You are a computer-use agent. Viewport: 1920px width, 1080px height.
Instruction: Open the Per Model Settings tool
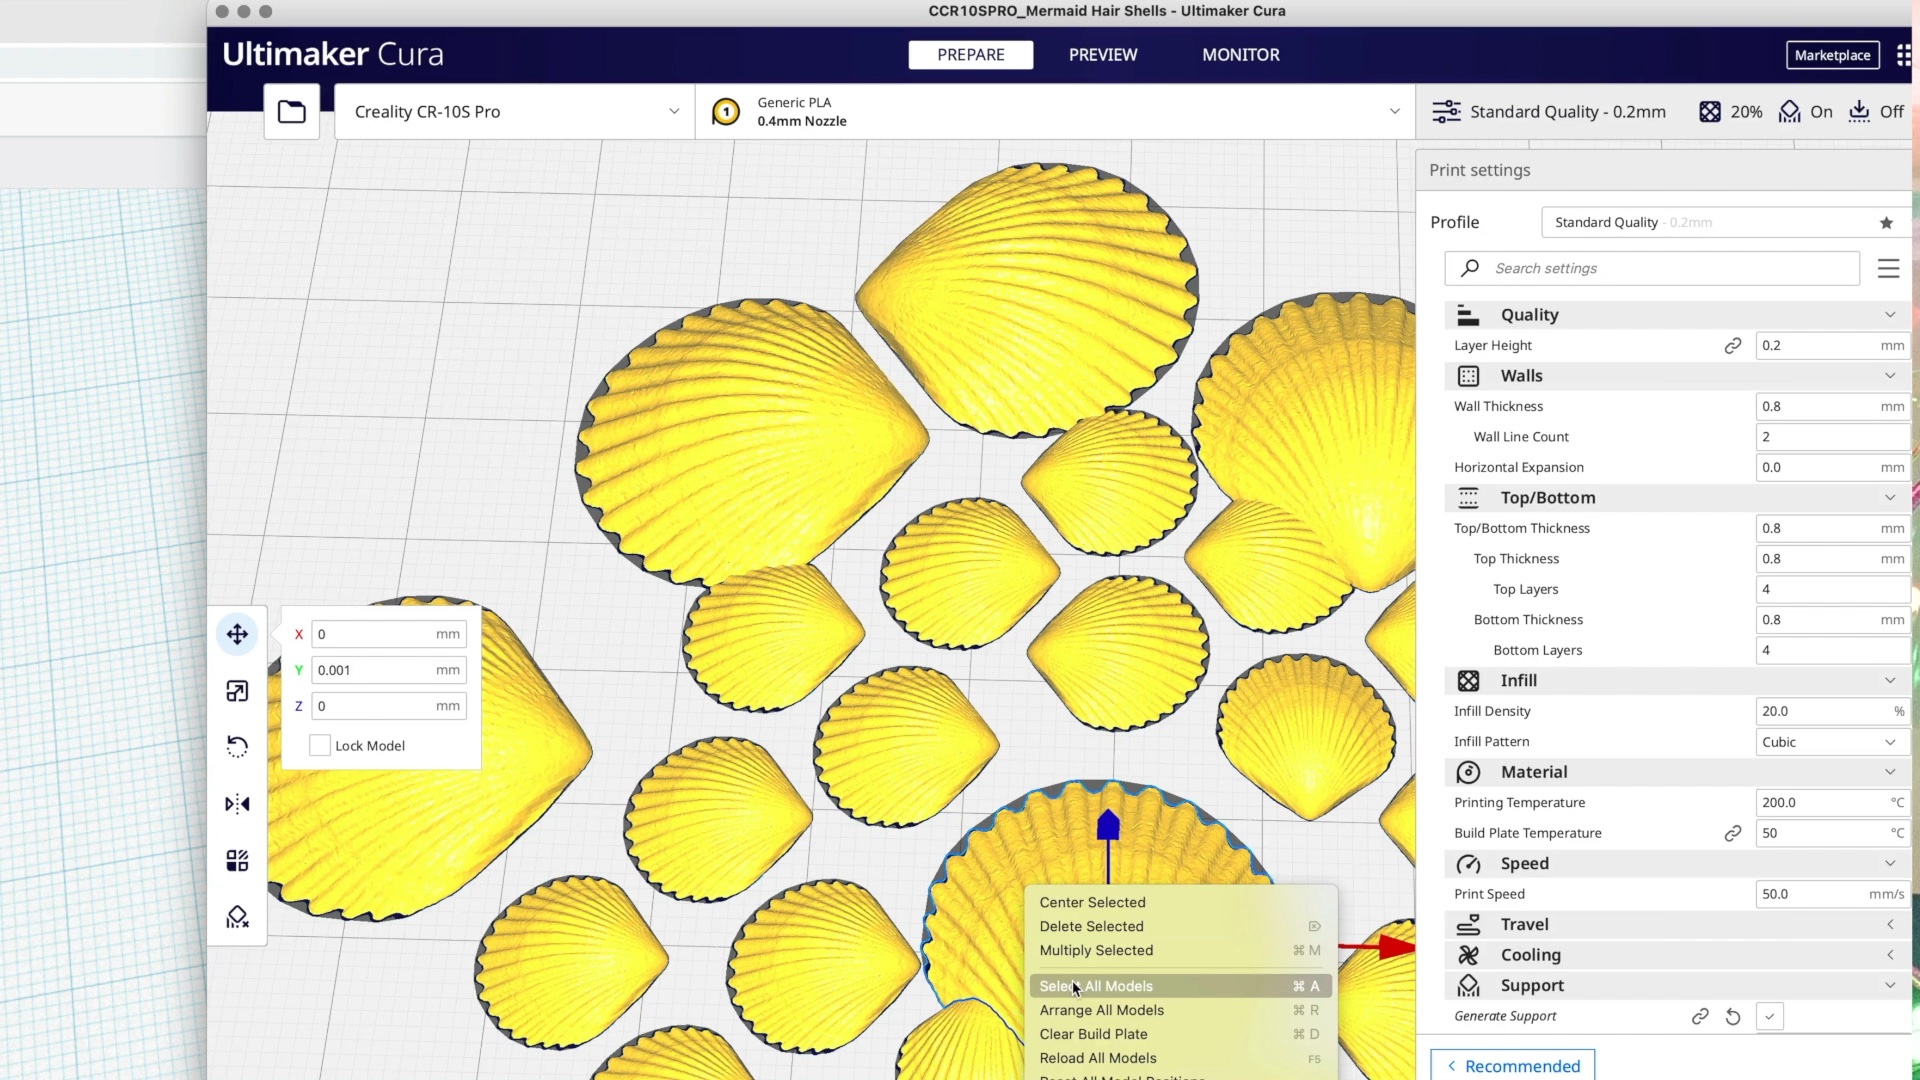click(237, 861)
